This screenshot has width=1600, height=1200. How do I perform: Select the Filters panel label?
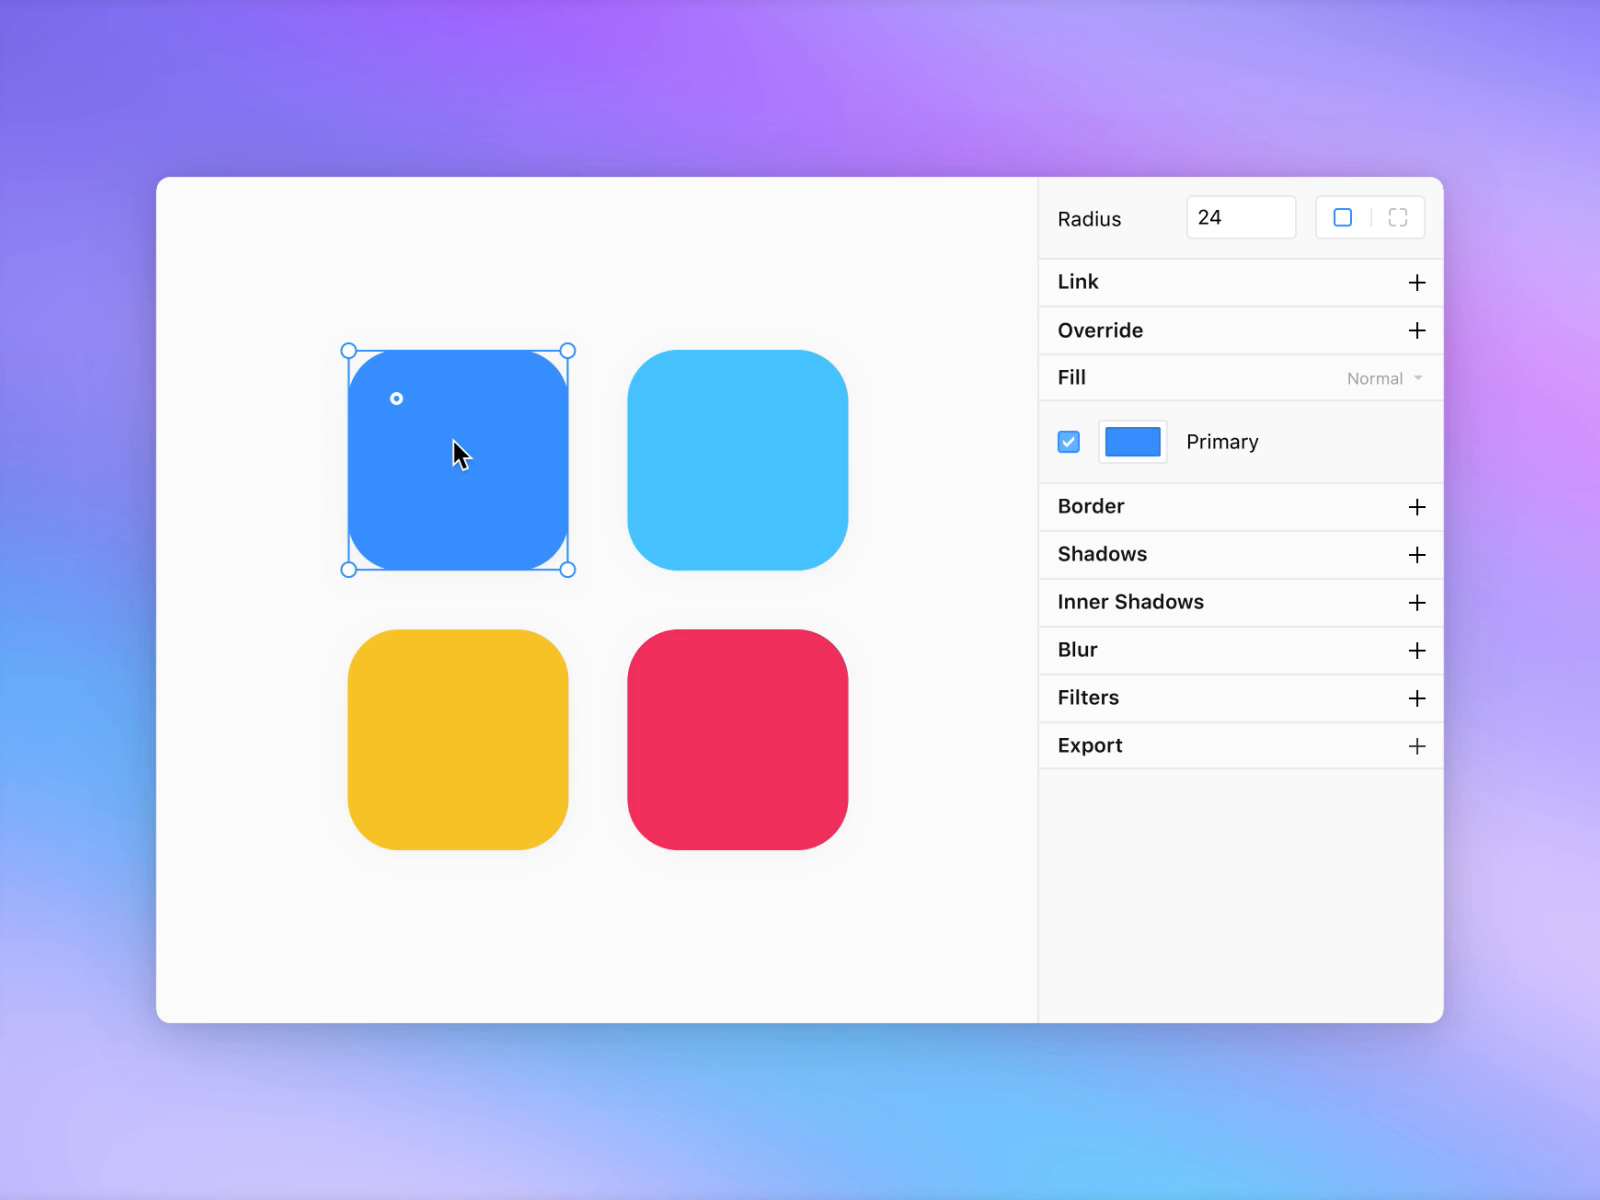(x=1088, y=698)
